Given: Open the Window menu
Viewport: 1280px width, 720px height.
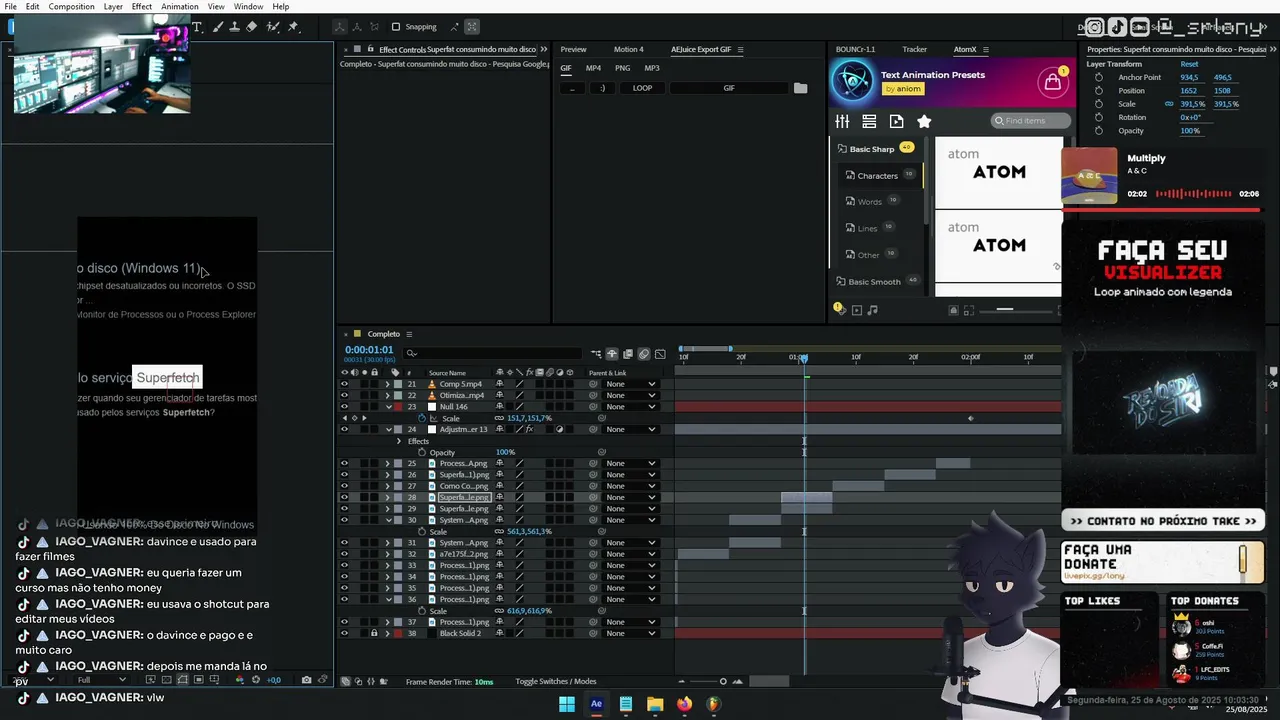Looking at the screenshot, I should point(248,6).
